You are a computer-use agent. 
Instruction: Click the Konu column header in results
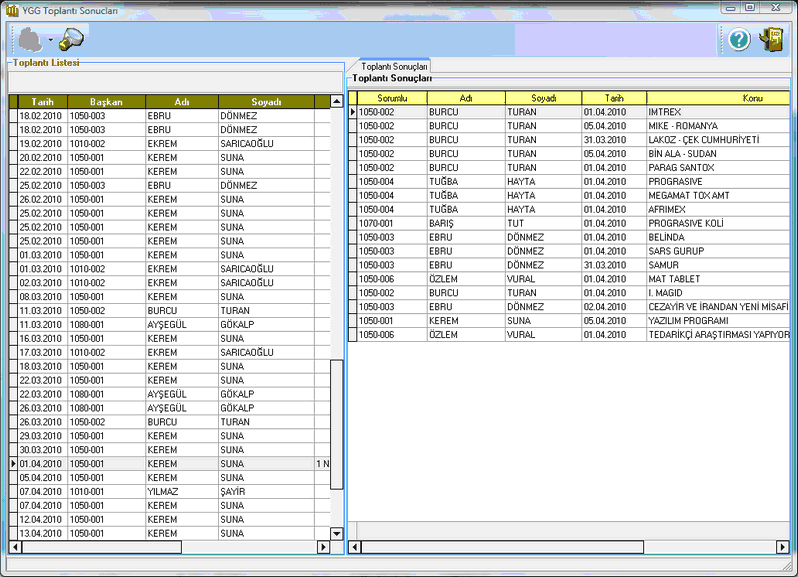pyautogui.click(x=718, y=98)
